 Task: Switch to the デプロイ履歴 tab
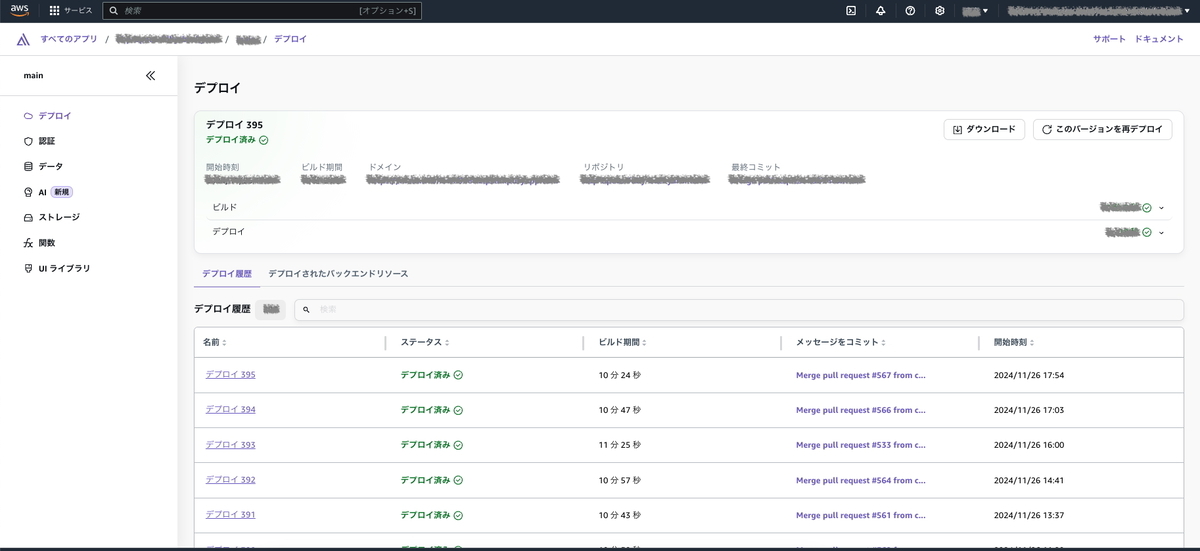point(227,273)
